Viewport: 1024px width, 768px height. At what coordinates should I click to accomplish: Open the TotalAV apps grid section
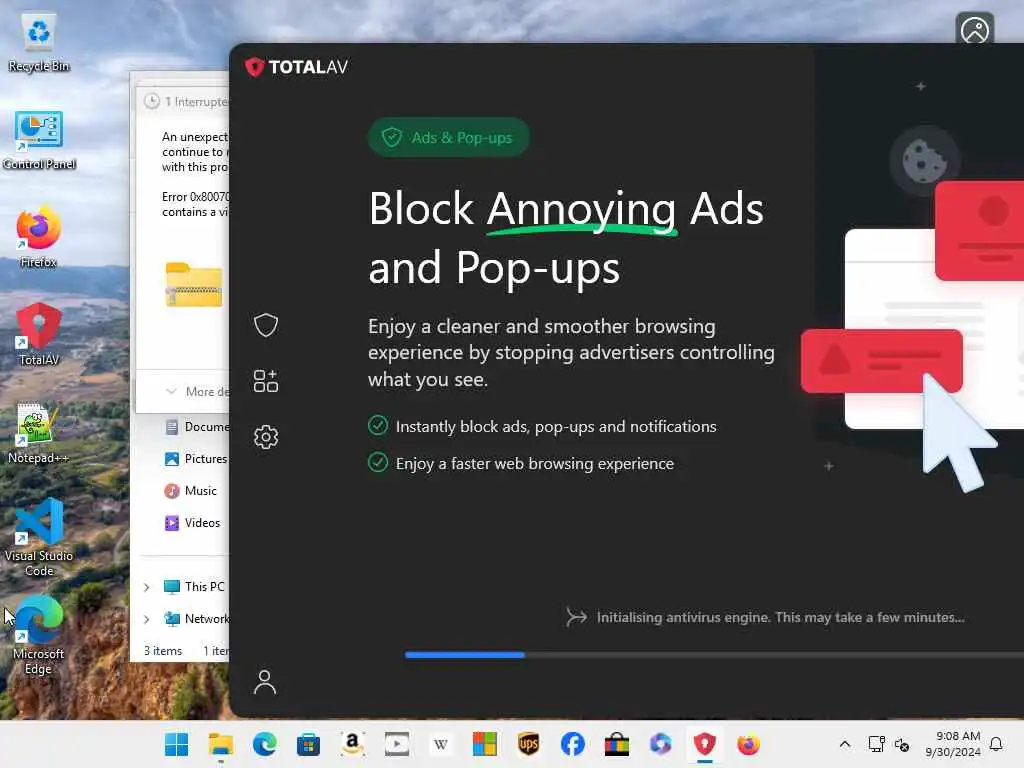click(x=266, y=381)
